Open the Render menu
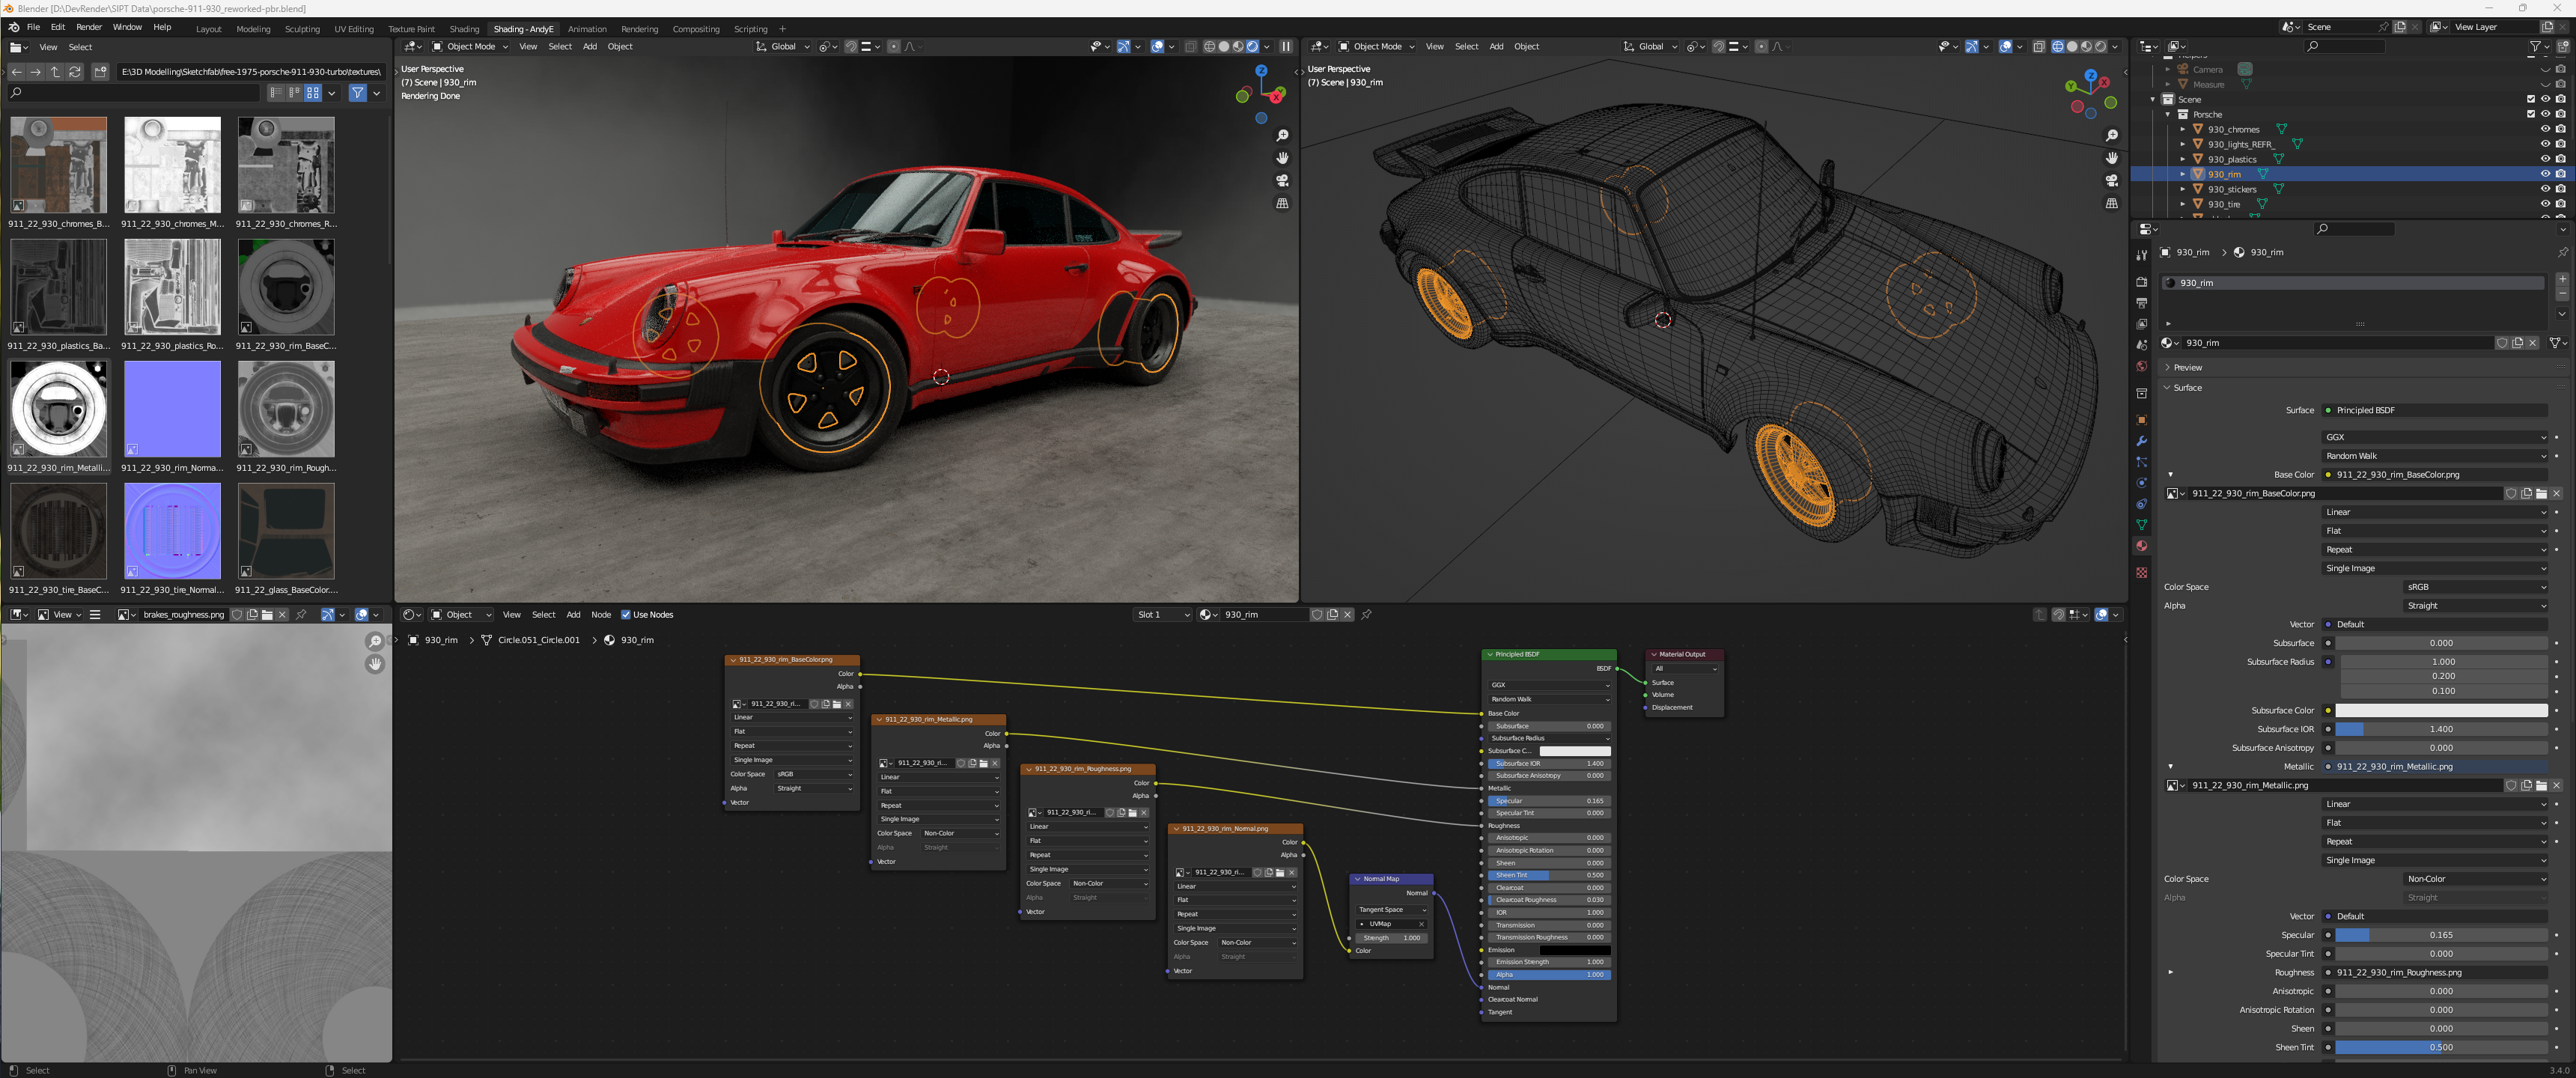The width and height of the screenshot is (2576, 1078). (x=89, y=27)
